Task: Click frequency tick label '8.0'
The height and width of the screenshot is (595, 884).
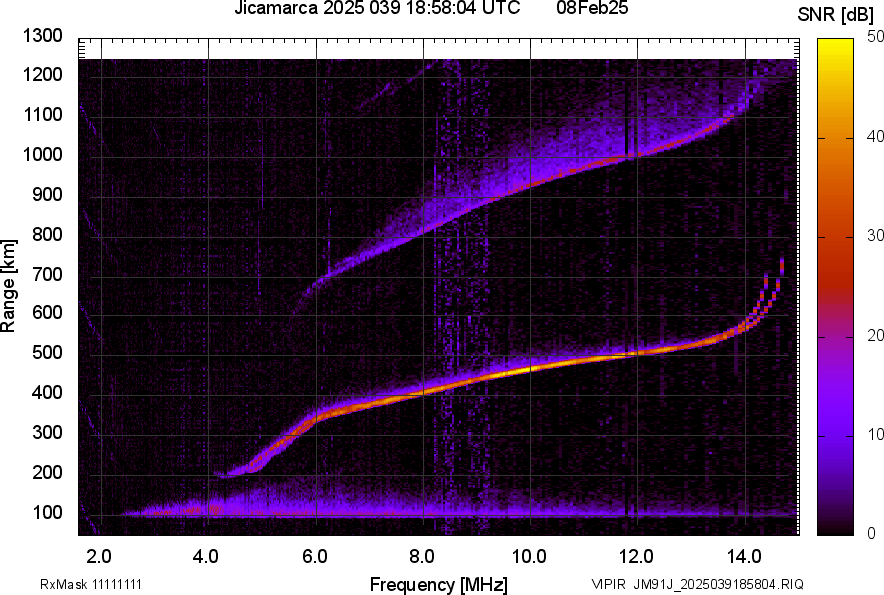Action: (421, 557)
